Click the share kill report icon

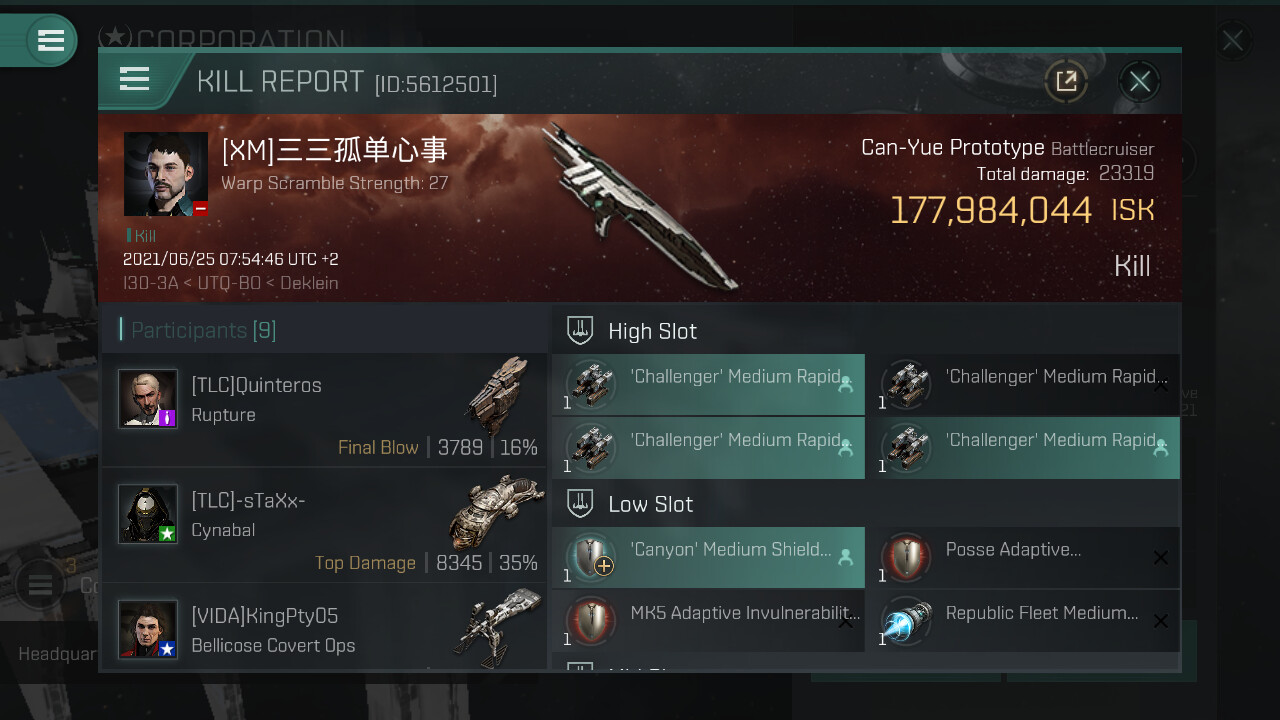click(x=1066, y=81)
